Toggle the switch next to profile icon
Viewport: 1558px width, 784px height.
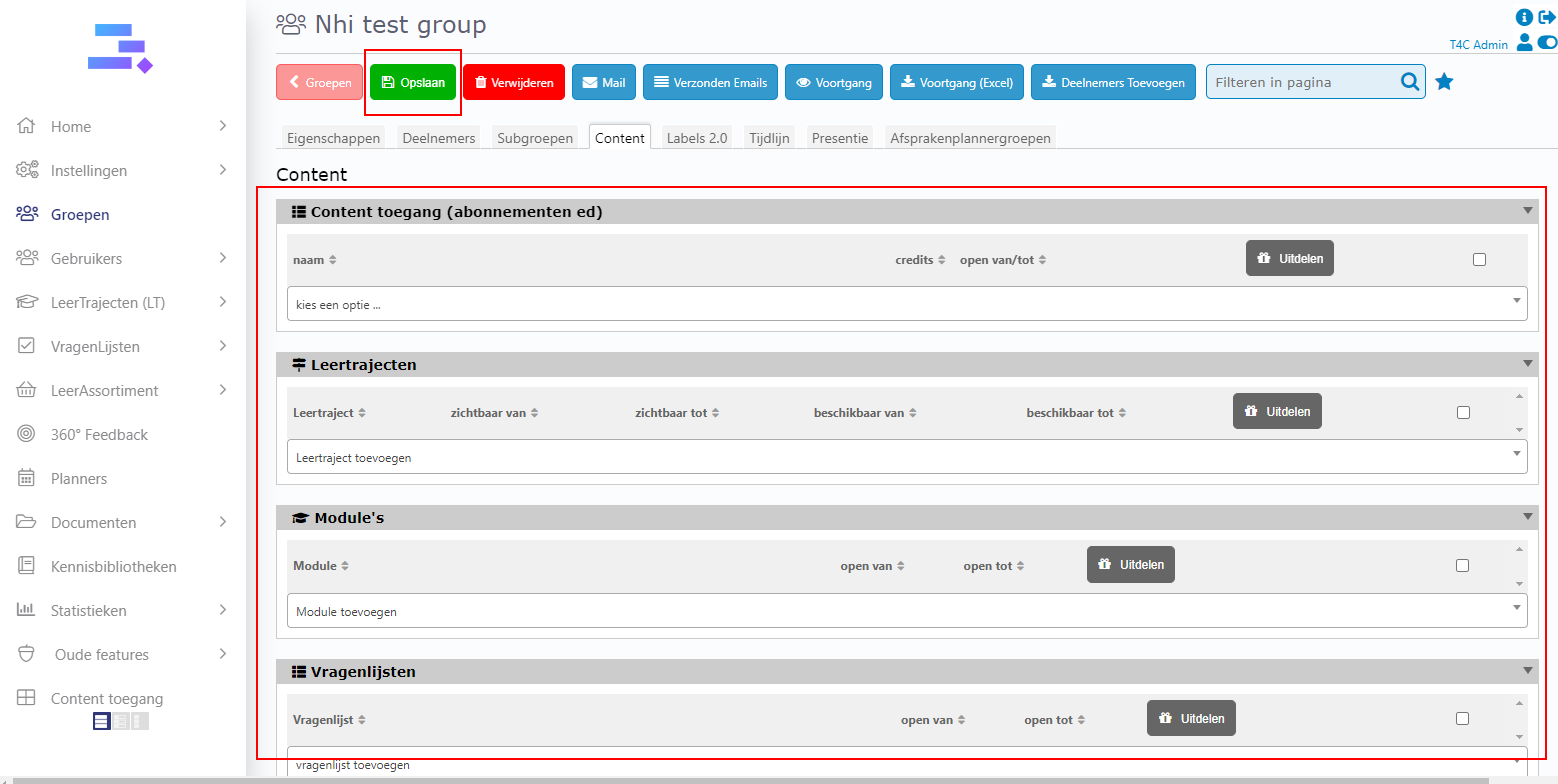pyautogui.click(x=1547, y=42)
